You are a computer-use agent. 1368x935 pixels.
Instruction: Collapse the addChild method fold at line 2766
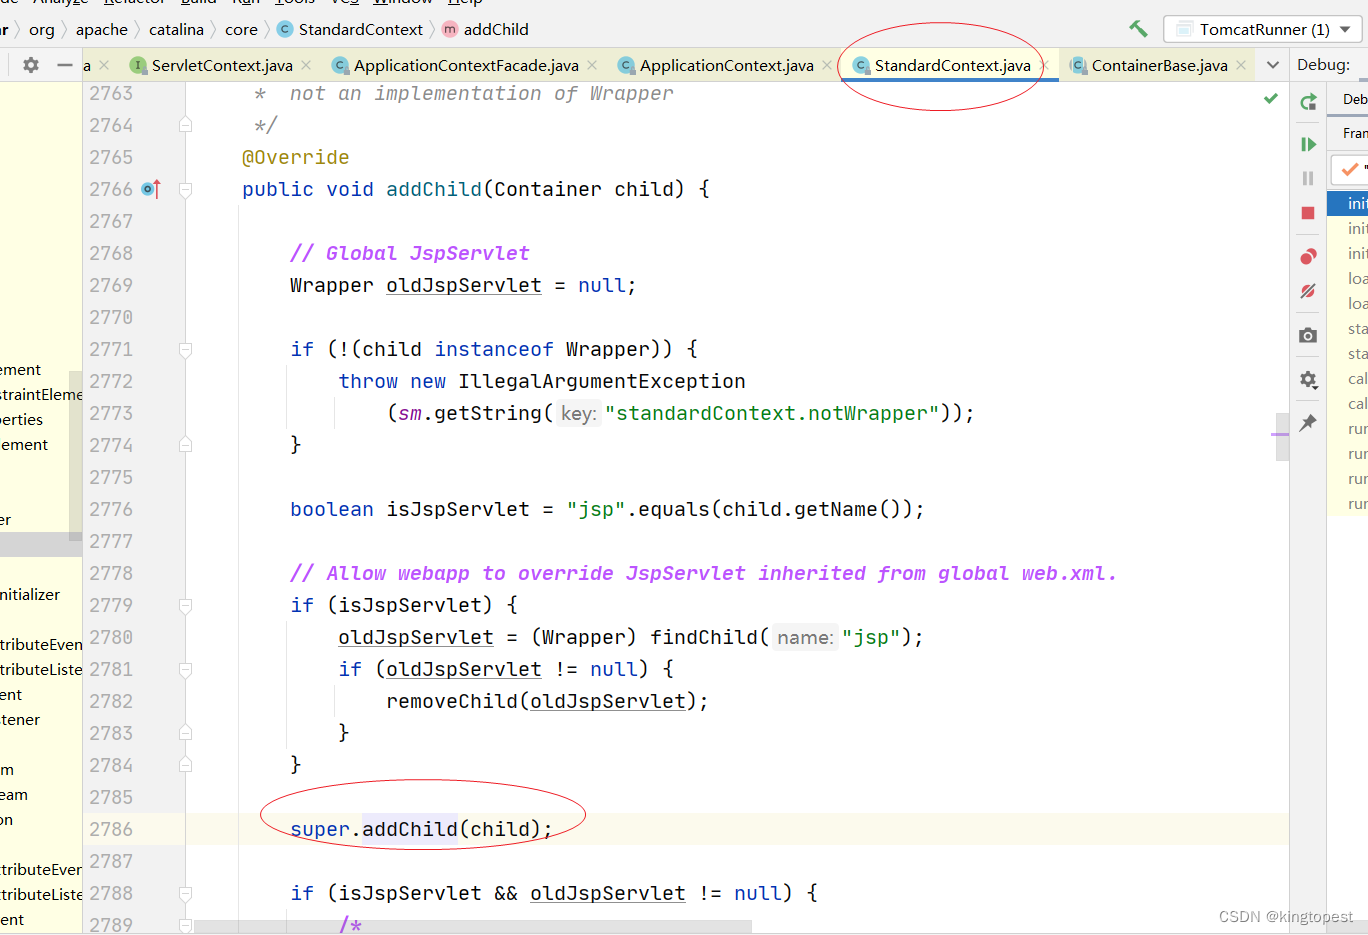[185, 189]
